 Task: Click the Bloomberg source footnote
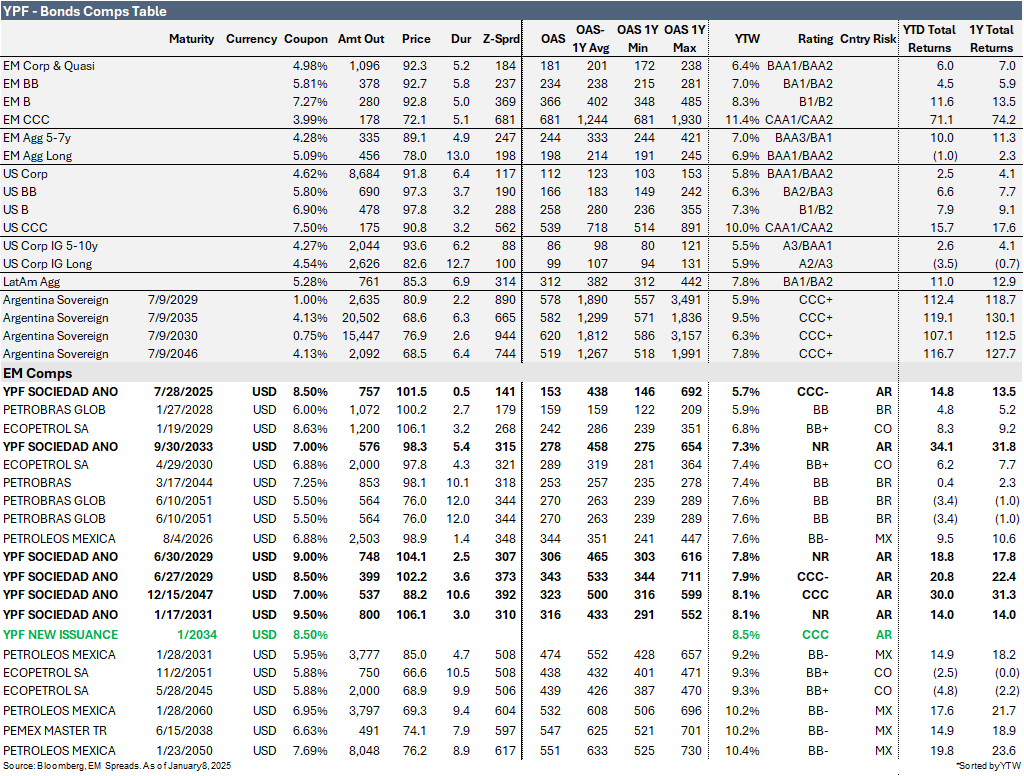click(x=117, y=766)
